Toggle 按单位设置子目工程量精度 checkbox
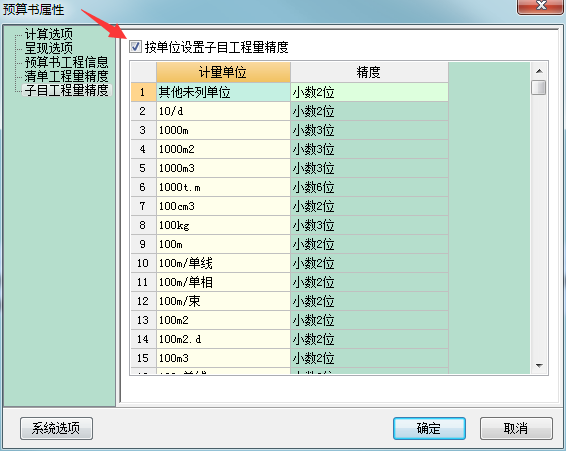The image size is (566, 451). tap(135, 47)
